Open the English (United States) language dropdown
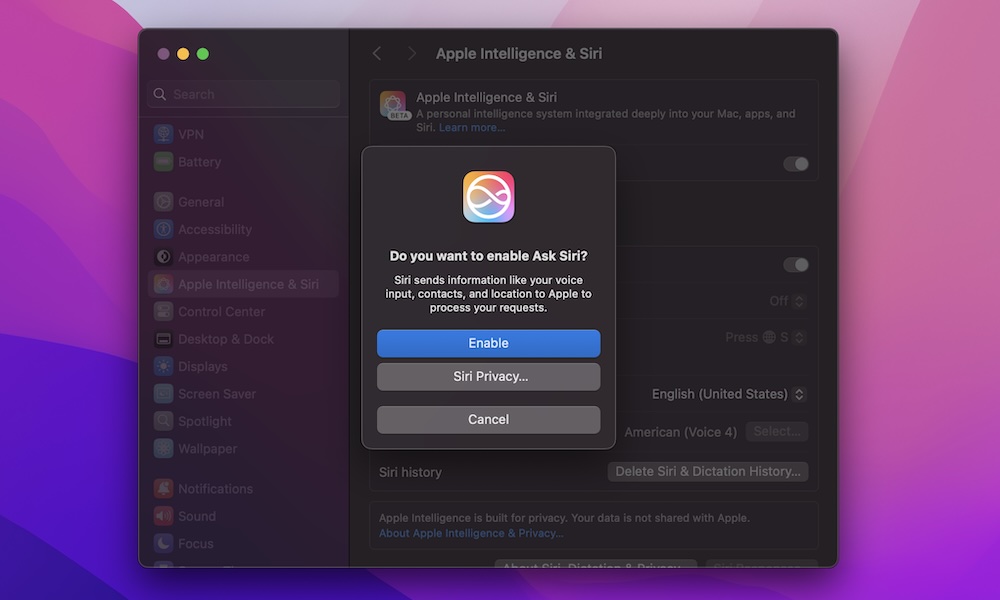Screen dimensions: 1000x600 [x=728, y=394]
